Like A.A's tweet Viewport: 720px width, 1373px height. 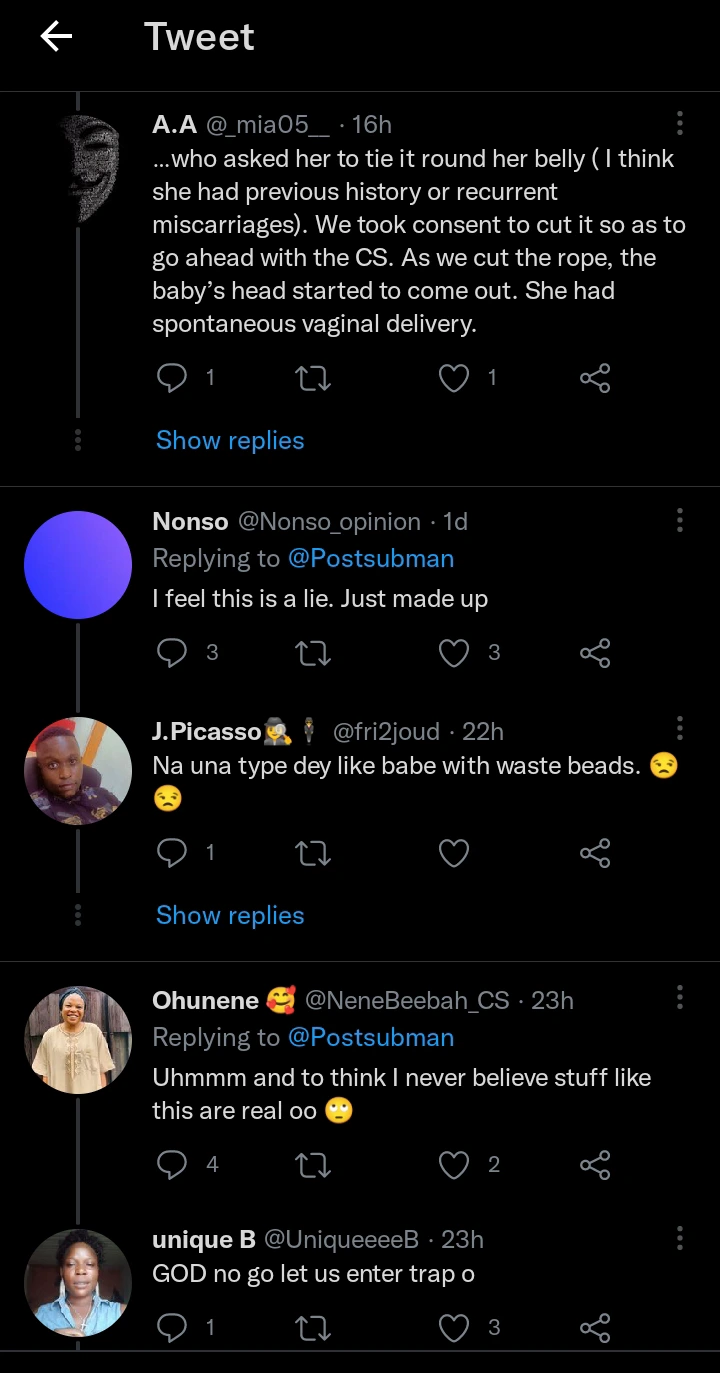[455, 377]
